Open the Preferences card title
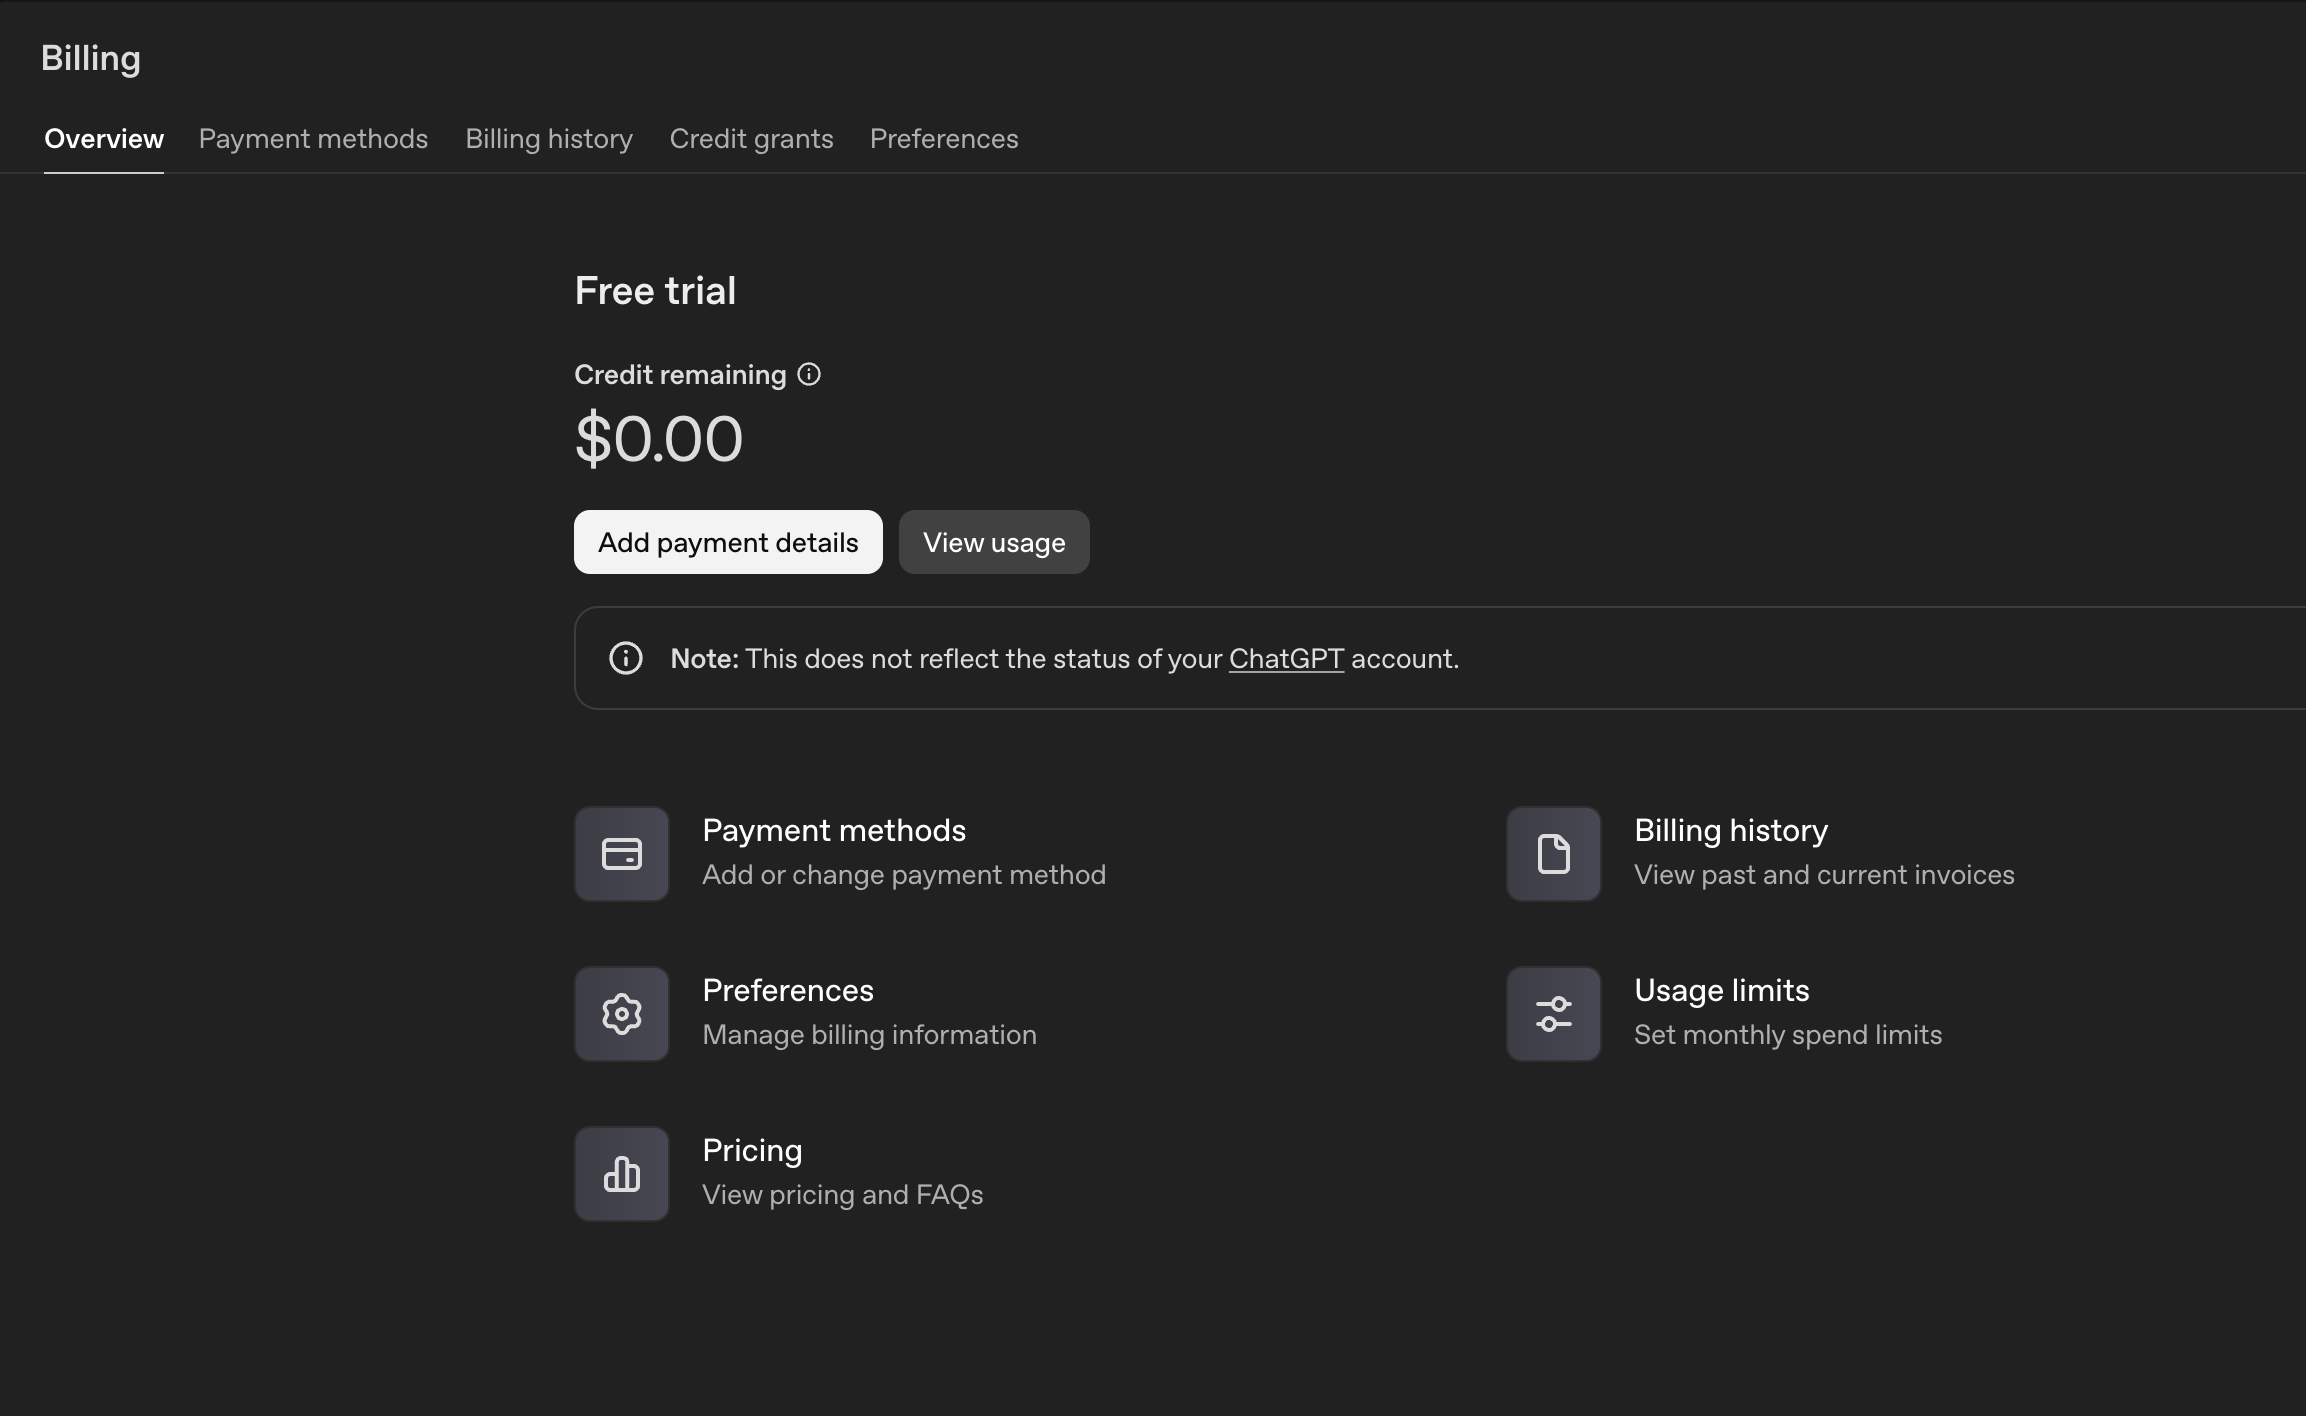2306x1416 pixels. [x=788, y=991]
